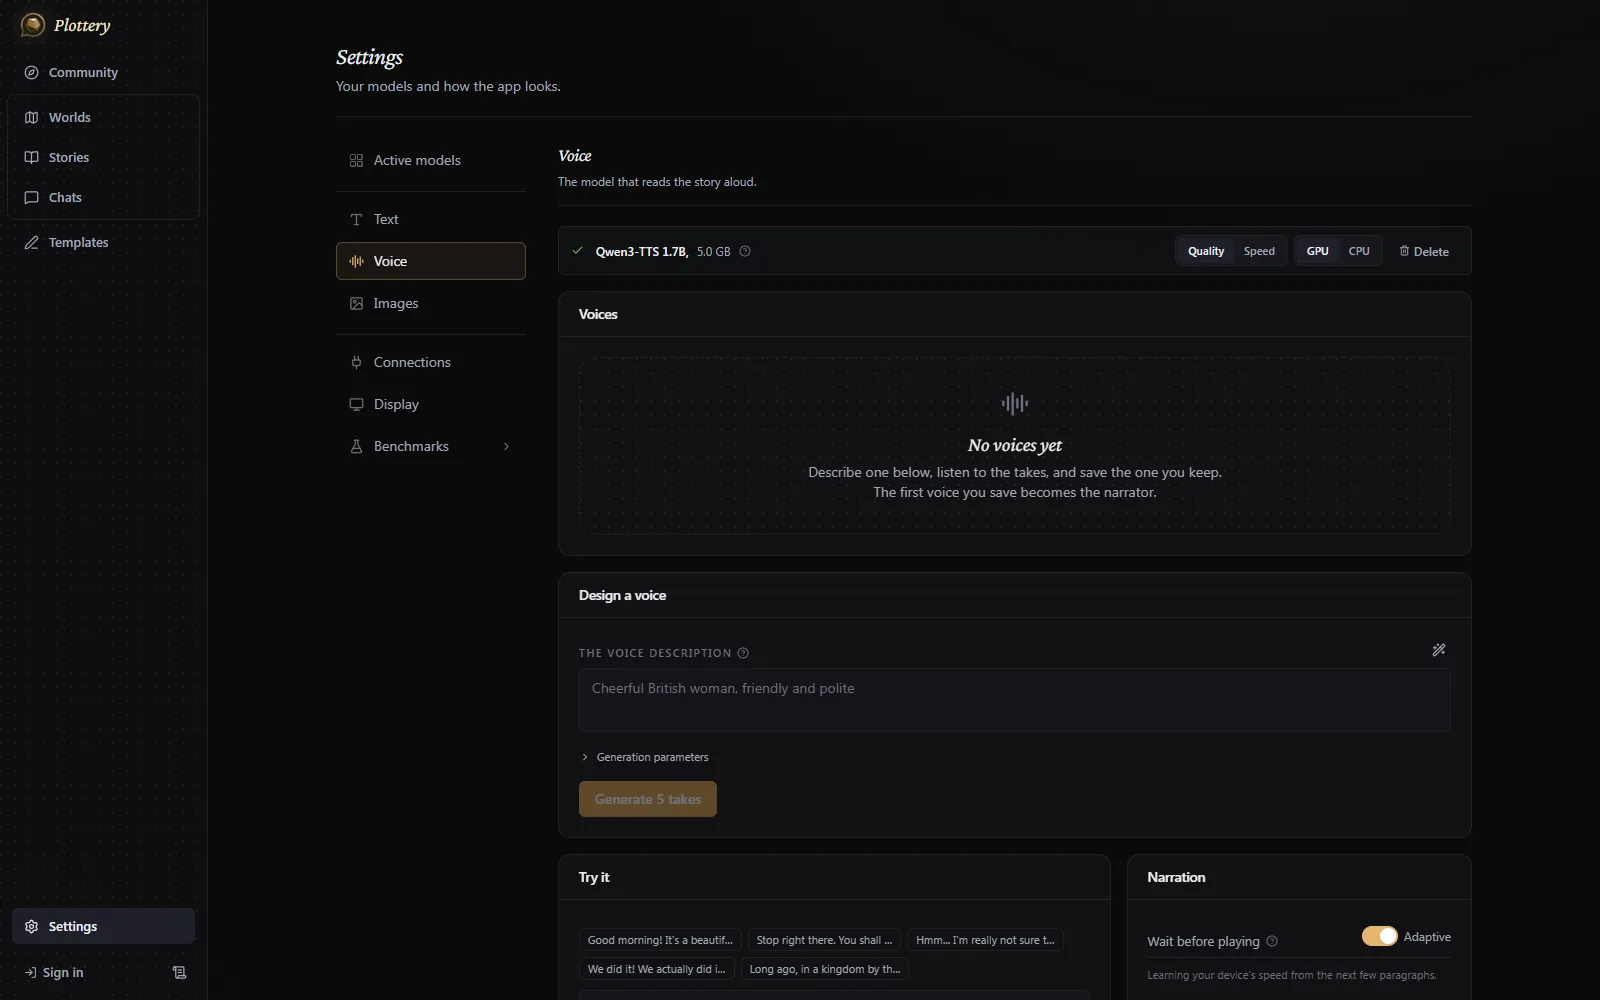Image resolution: width=1600 pixels, height=1000 pixels.
Task: Click the checkmark beside Qwen3-TTS 1.7B
Action: coord(577,251)
